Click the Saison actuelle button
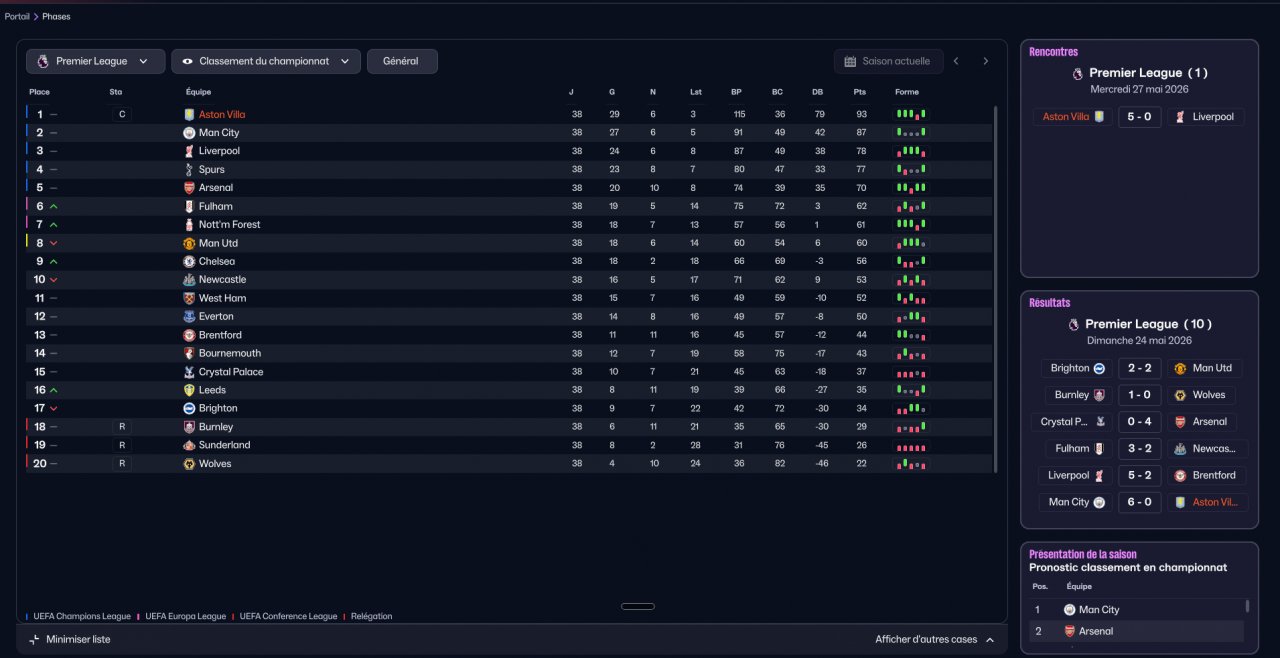This screenshot has height=658, width=1280. pos(889,61)
